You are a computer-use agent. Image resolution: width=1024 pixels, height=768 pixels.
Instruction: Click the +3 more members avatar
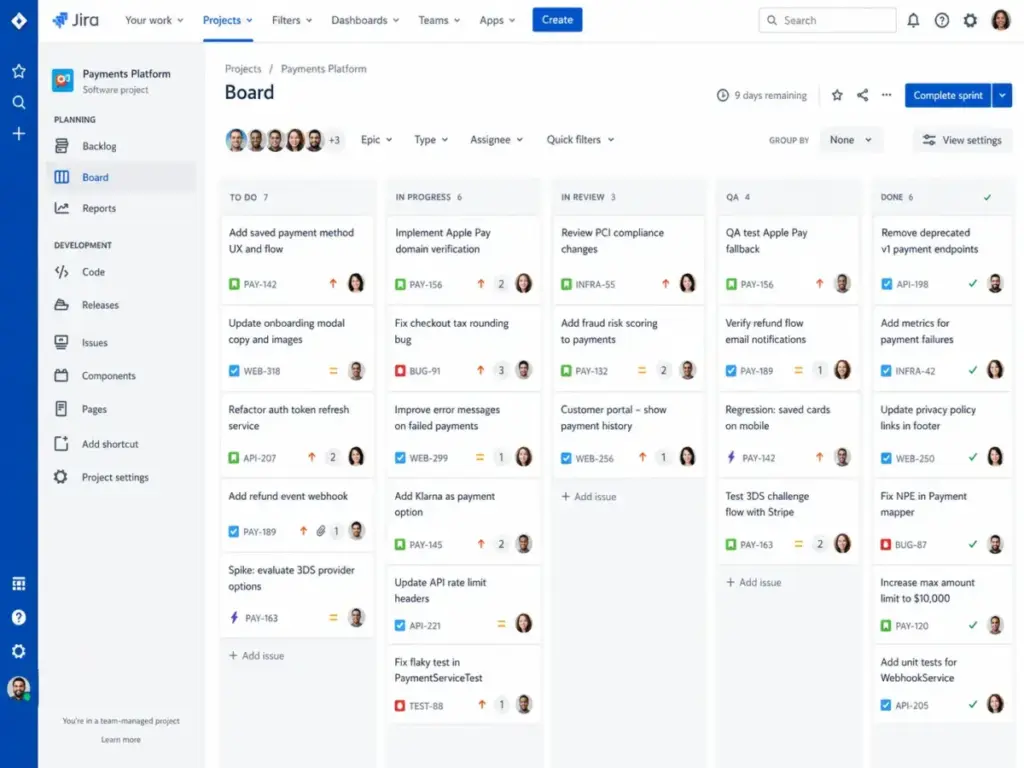(x=334, y=140)
